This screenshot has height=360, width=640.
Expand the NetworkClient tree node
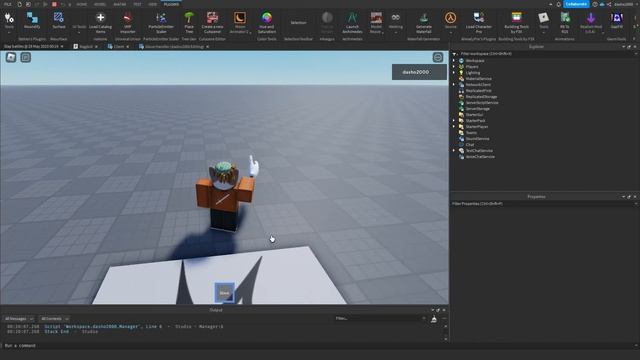[454, 84]
